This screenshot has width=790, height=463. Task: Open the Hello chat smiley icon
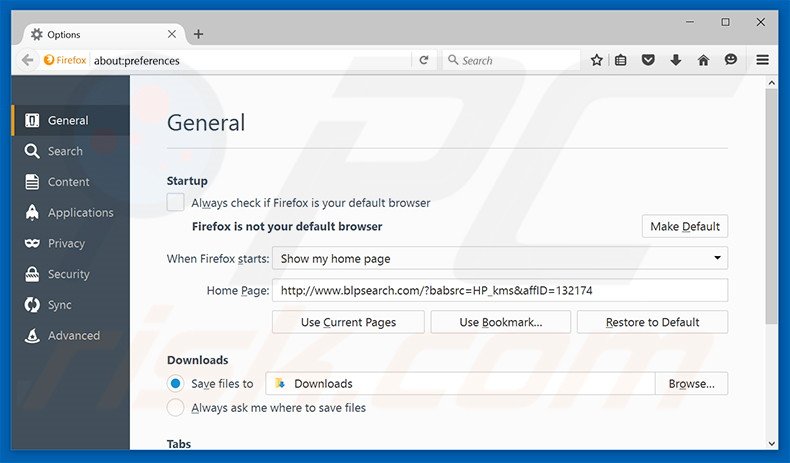731,60
